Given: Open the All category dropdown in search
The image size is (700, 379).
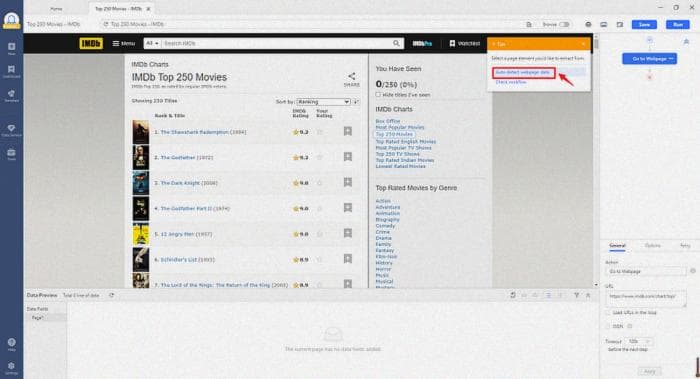Looking at the screenshot, I should 152,43.
